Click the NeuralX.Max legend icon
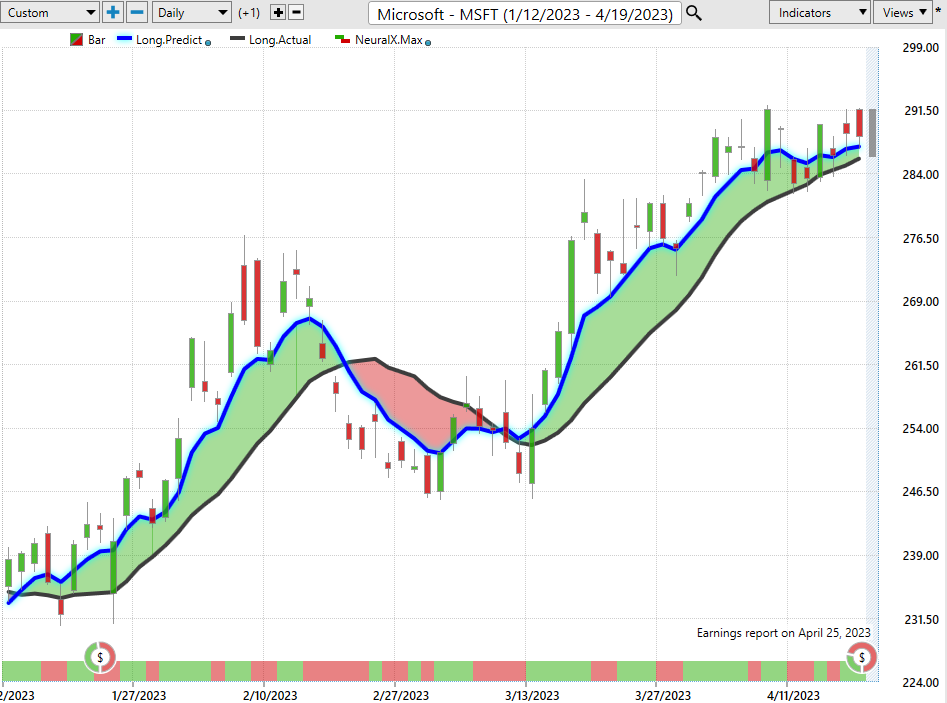Screen dimensions: 947x703 (342, 39)
